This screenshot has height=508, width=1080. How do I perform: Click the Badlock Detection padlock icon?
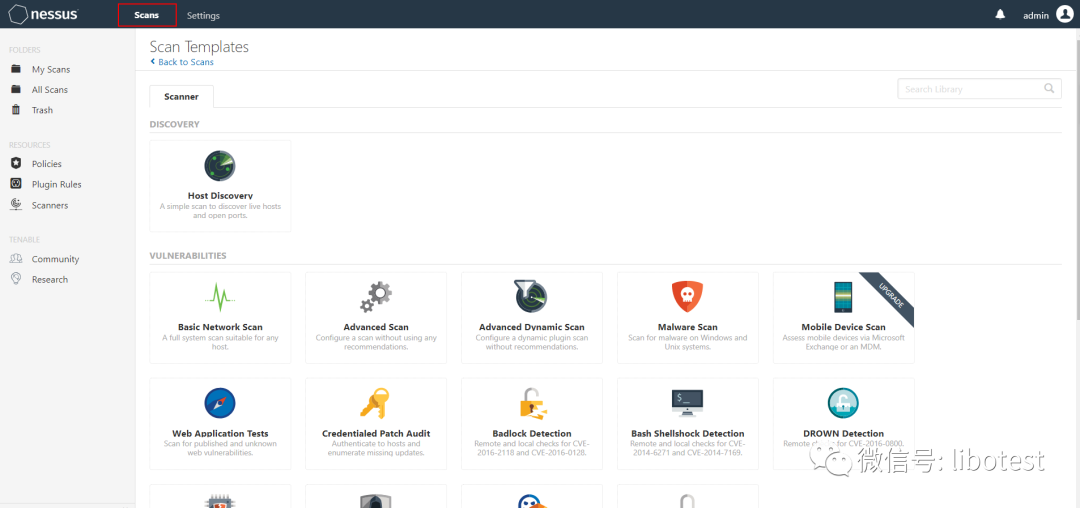coord(532,403)
